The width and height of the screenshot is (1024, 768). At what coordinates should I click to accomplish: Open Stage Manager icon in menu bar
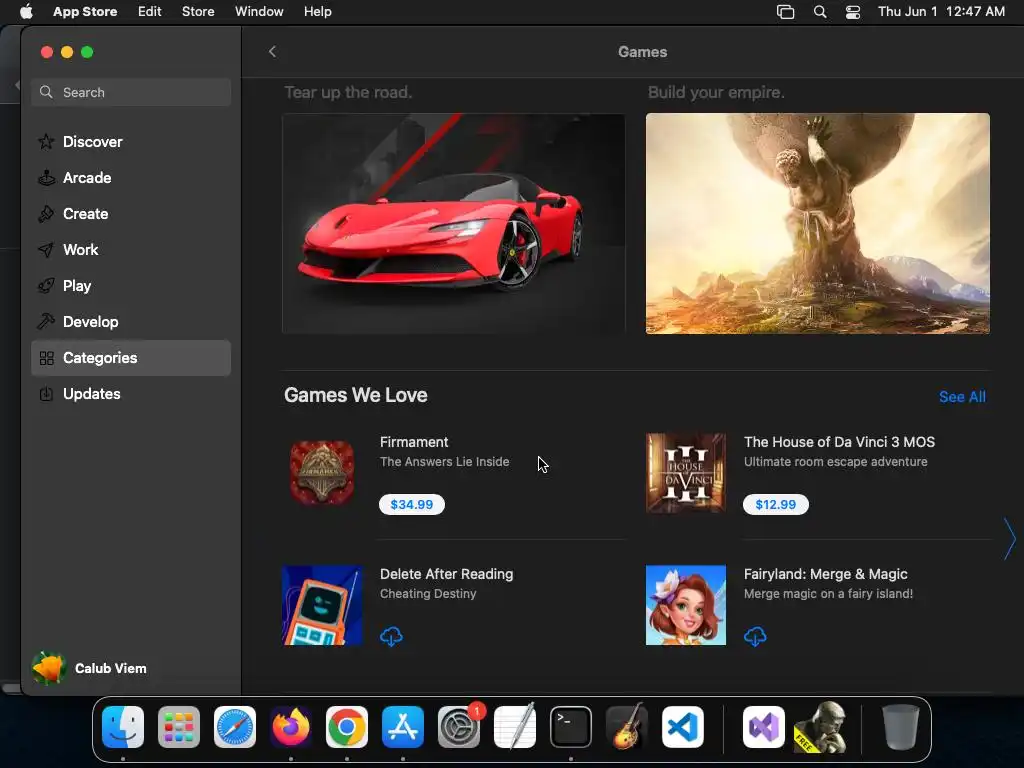(786, 12)
